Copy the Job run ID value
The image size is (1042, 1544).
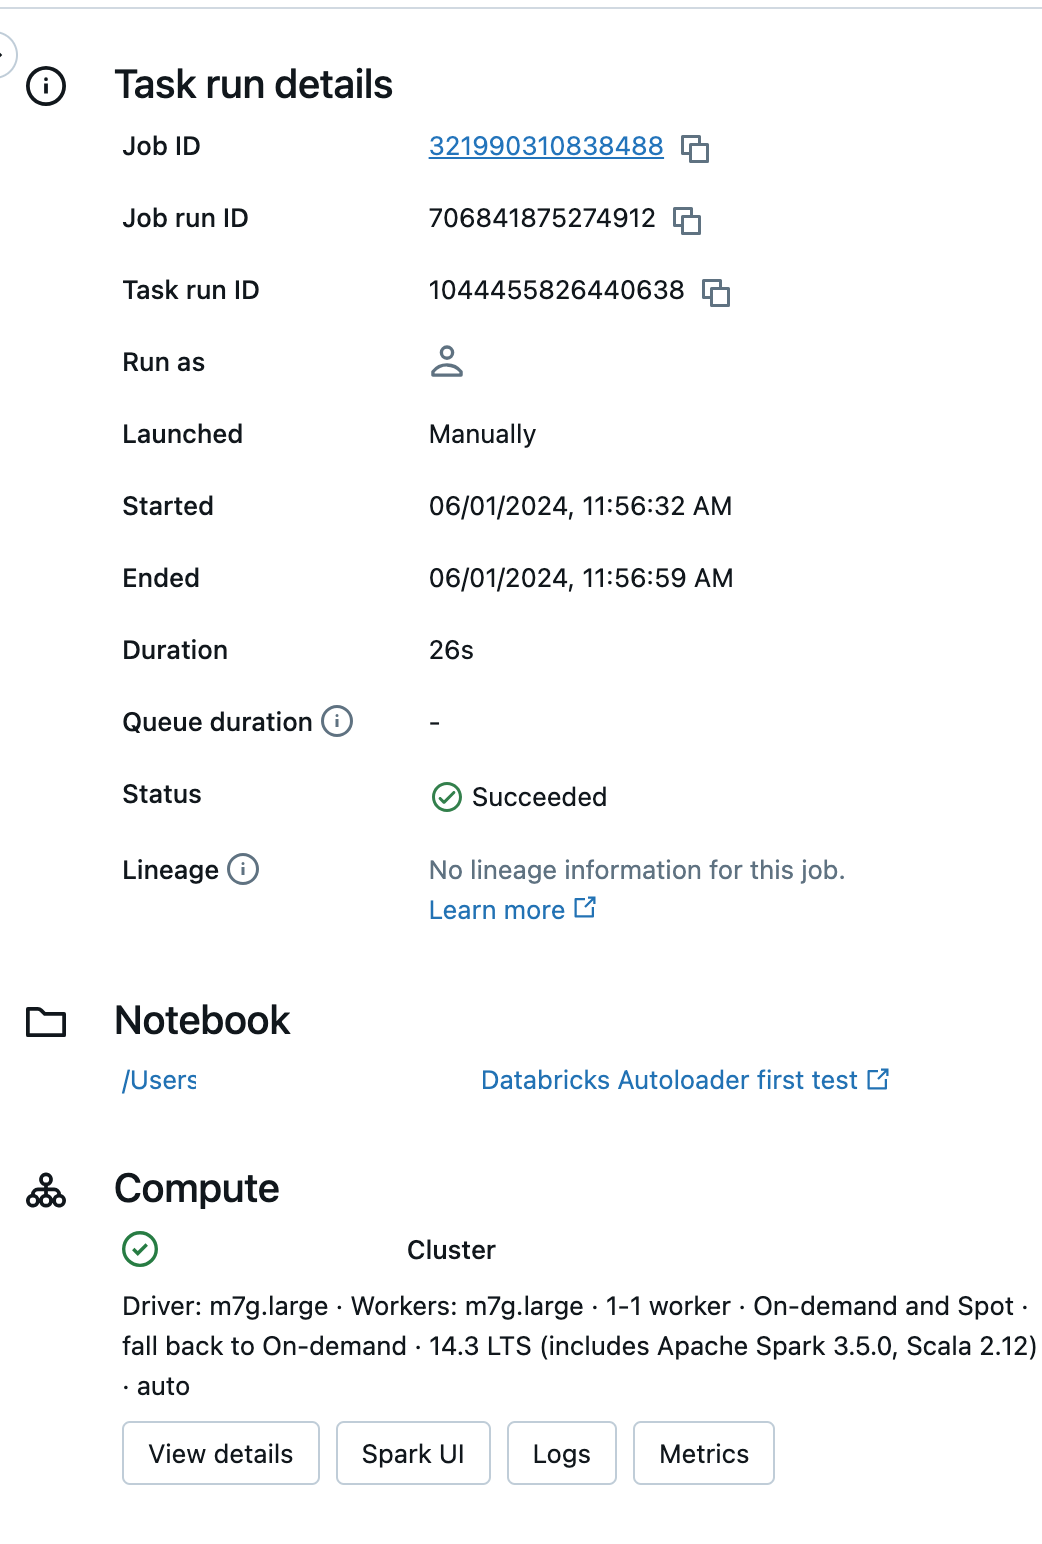[686, 221]
